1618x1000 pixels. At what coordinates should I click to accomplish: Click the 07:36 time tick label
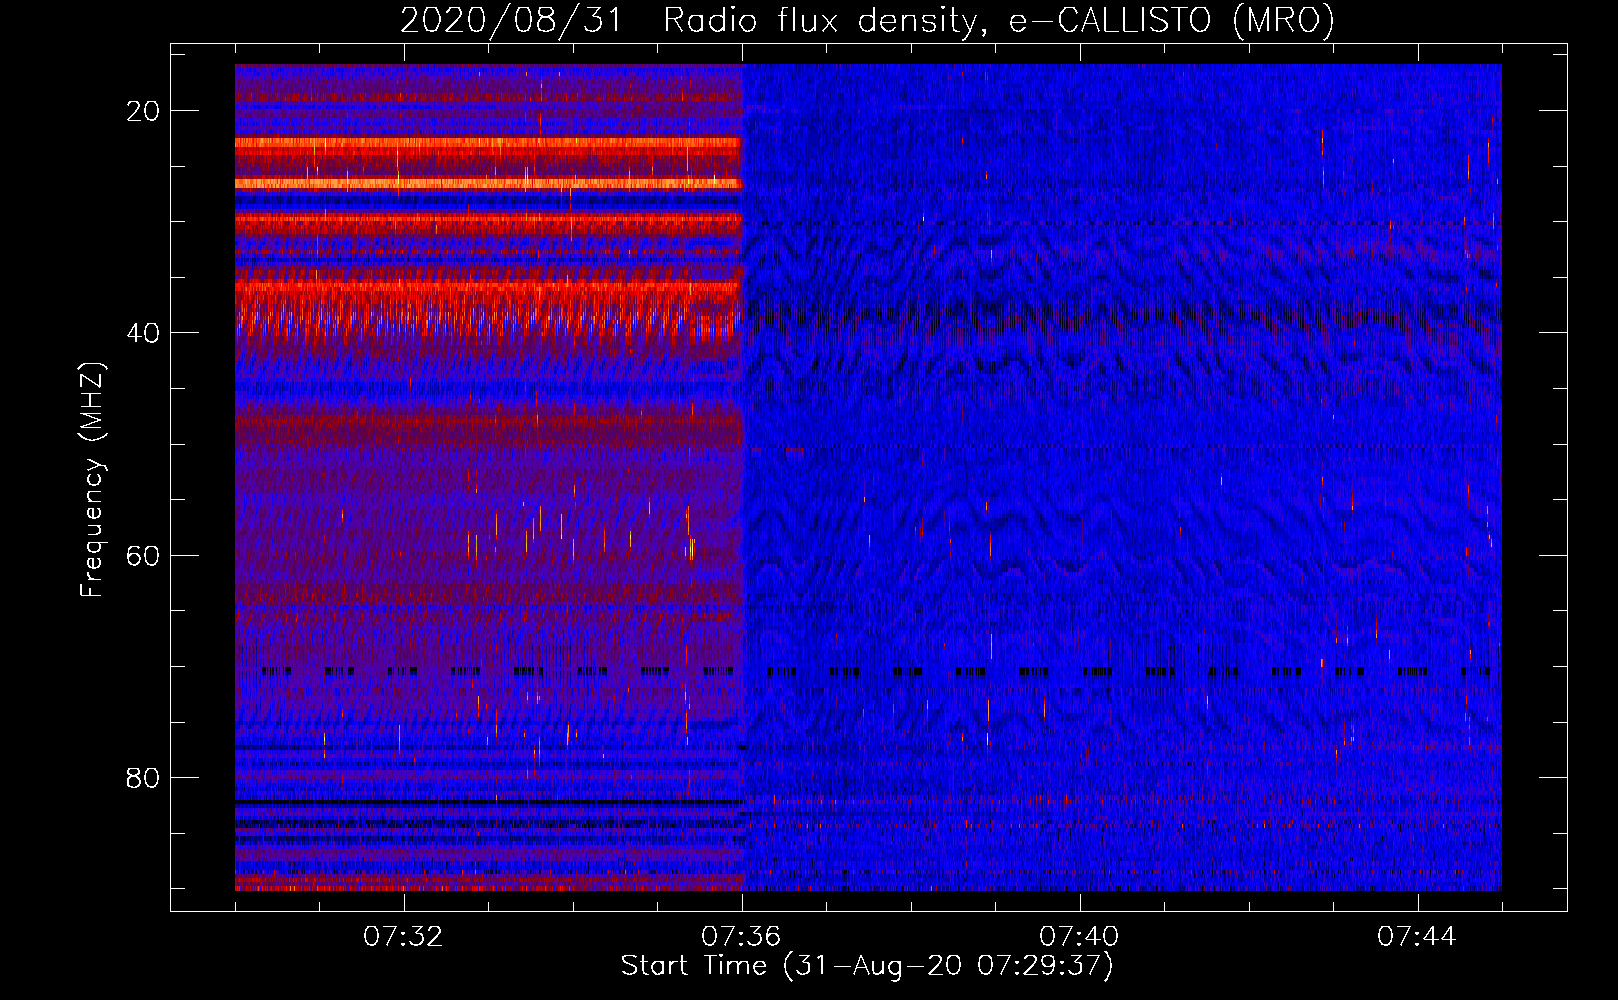point(741,937)
